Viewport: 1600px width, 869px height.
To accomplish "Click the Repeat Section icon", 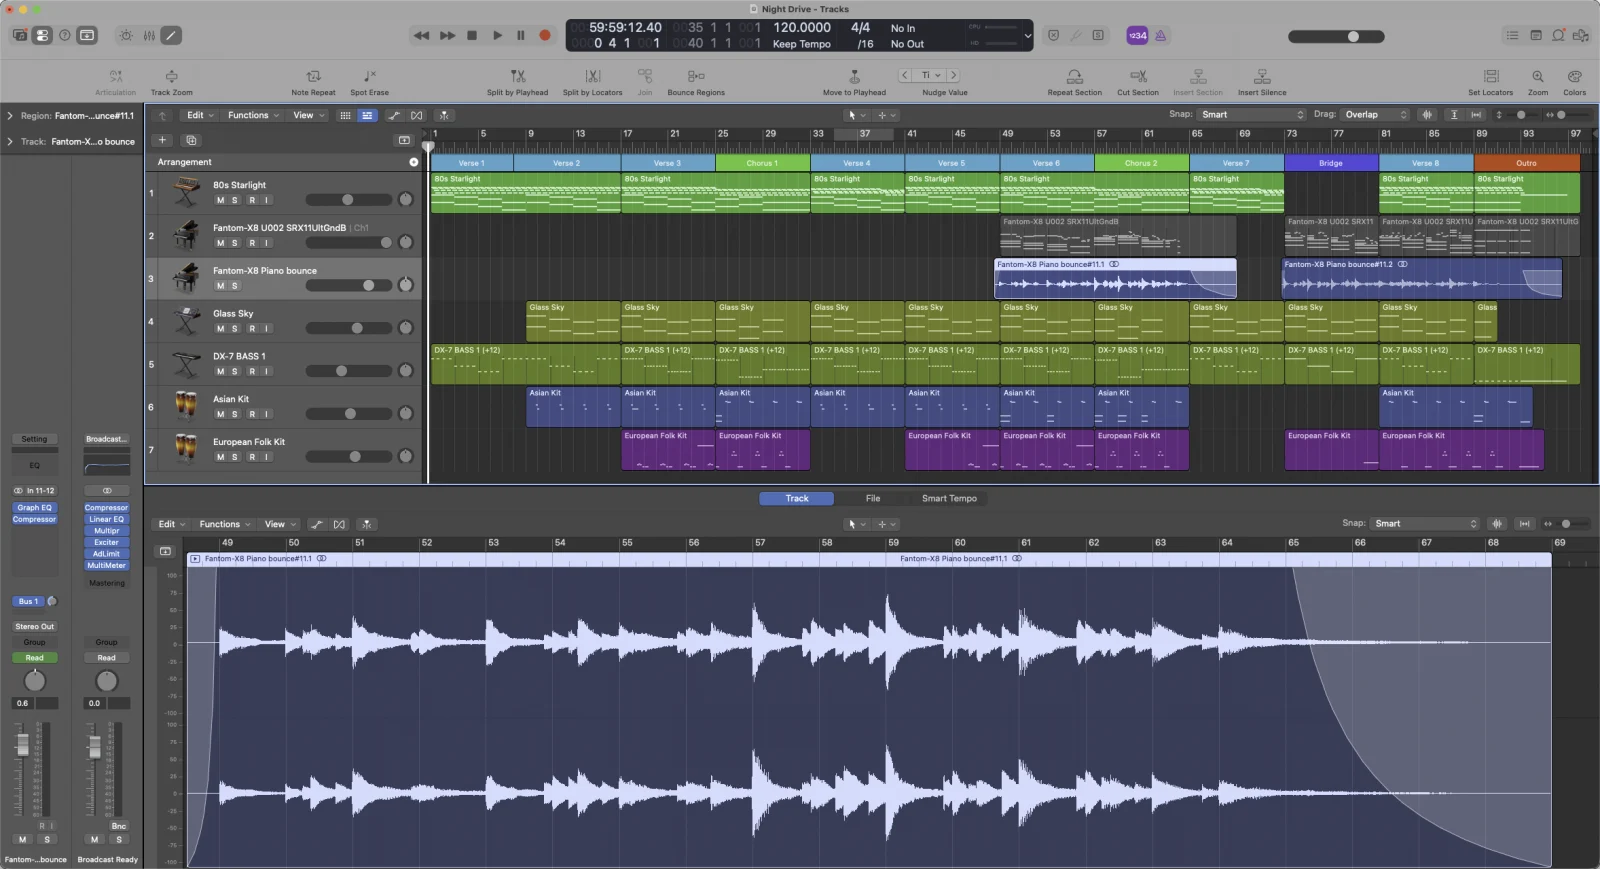I will [1074, 76].
